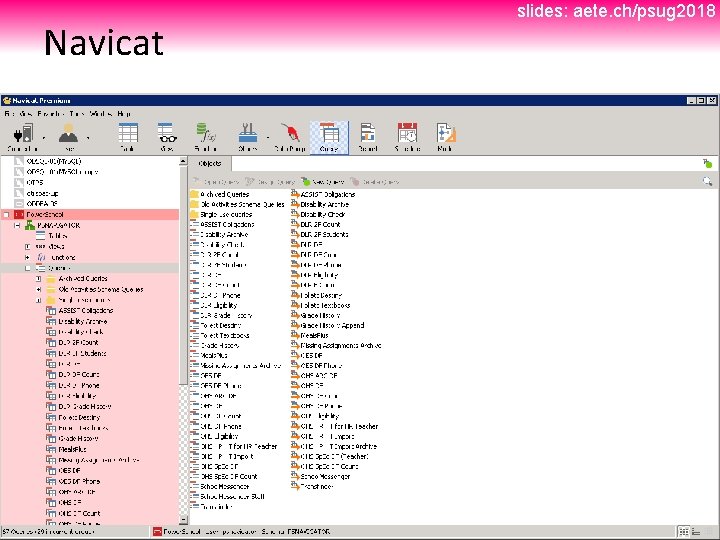Switch to the Table objects view

point(128,137)
